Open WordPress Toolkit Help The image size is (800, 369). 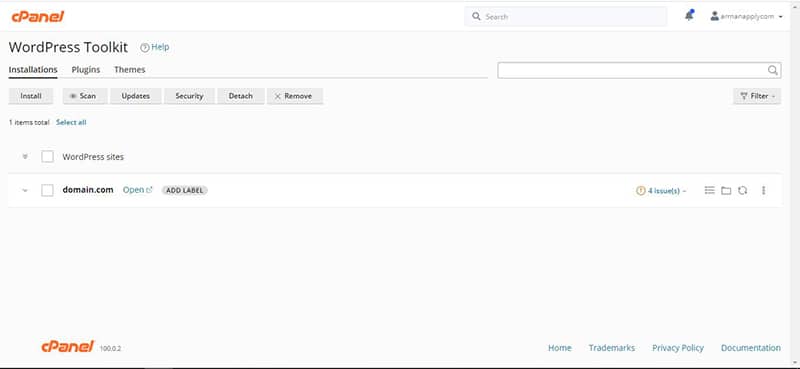(x=155, y=47)
